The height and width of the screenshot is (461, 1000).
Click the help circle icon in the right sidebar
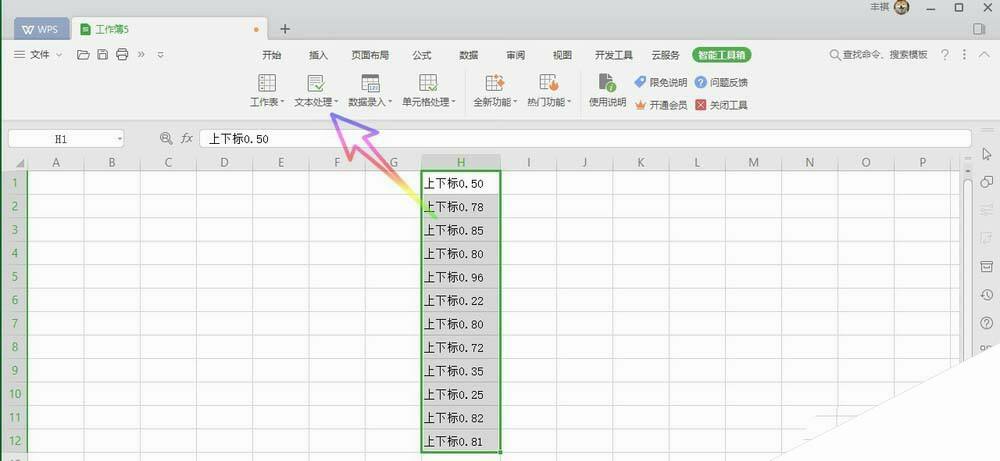click(x=987, y=323)
